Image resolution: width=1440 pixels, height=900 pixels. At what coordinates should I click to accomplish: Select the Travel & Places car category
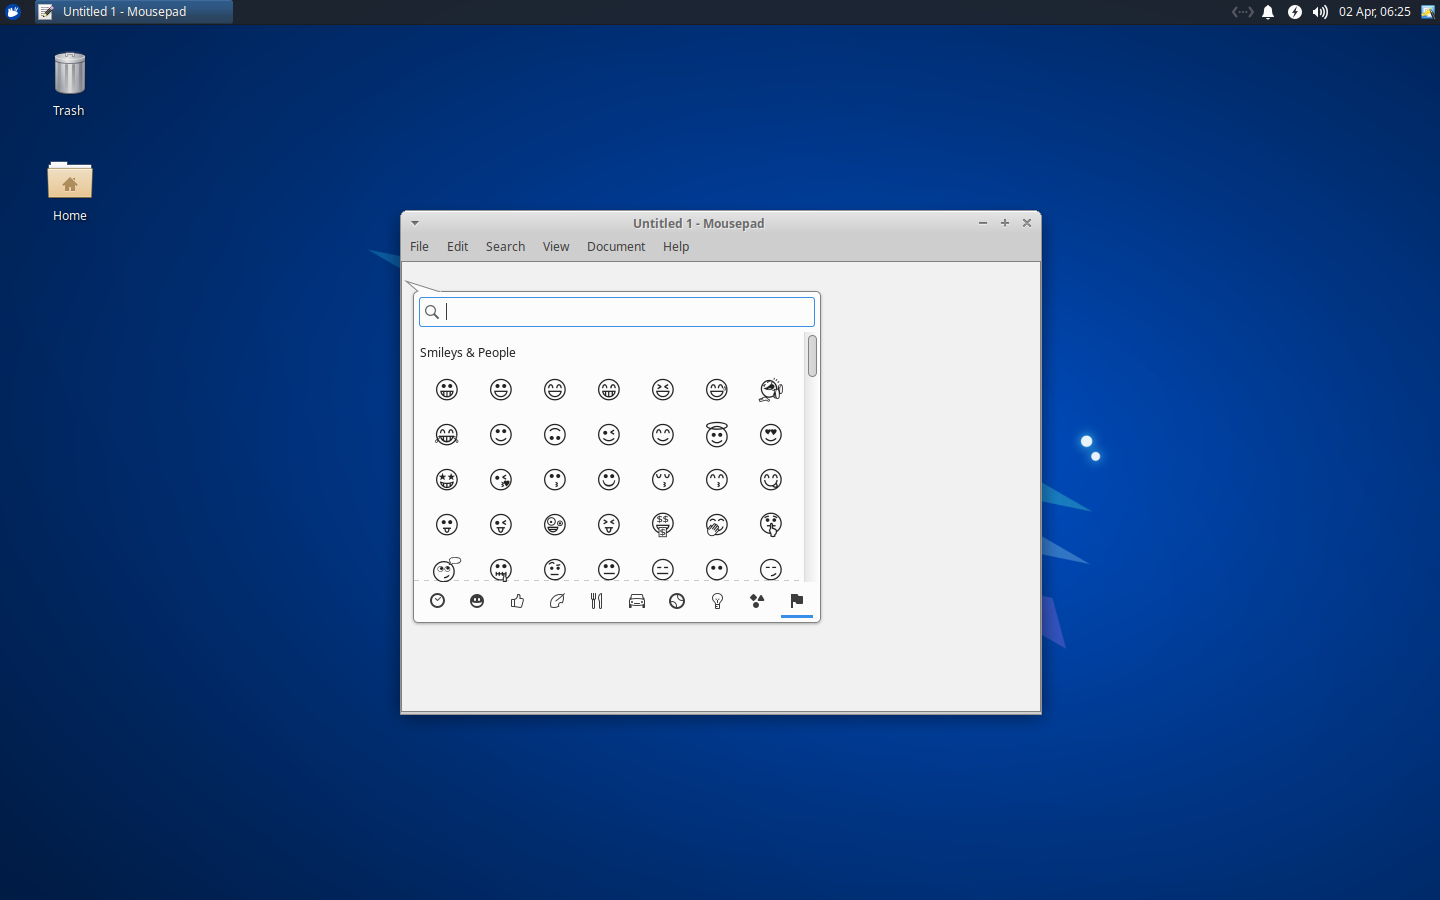coord(637,601)
